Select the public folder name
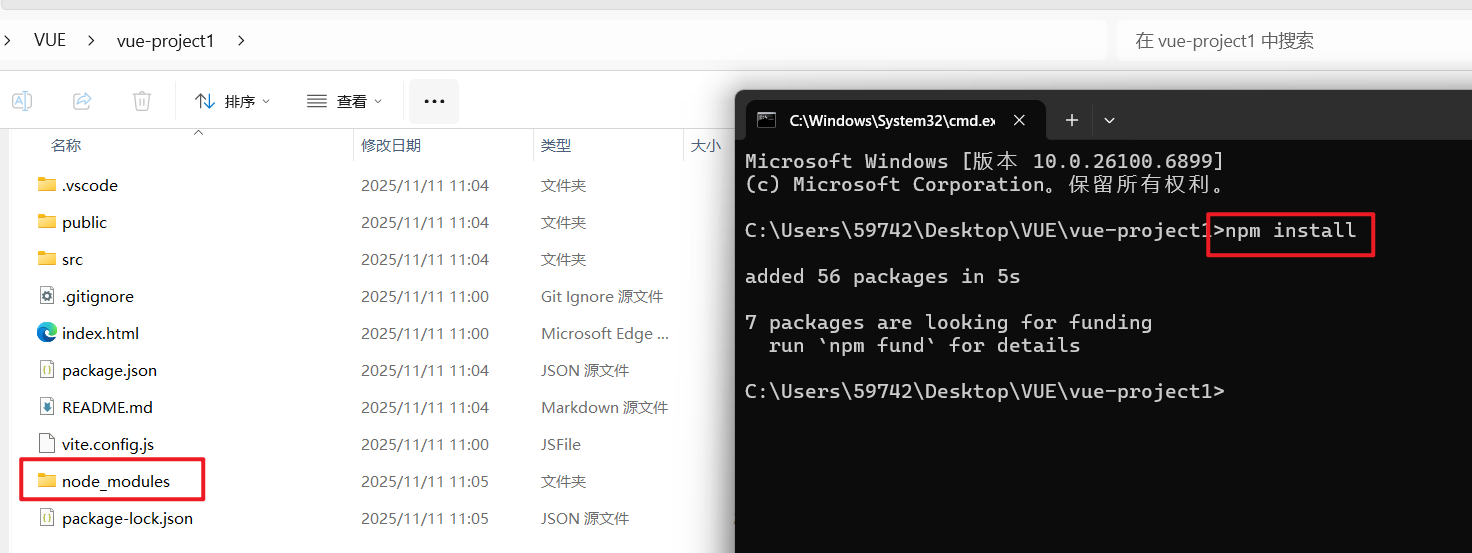Viewport: 1472px width, 553px height. (84, 222)
